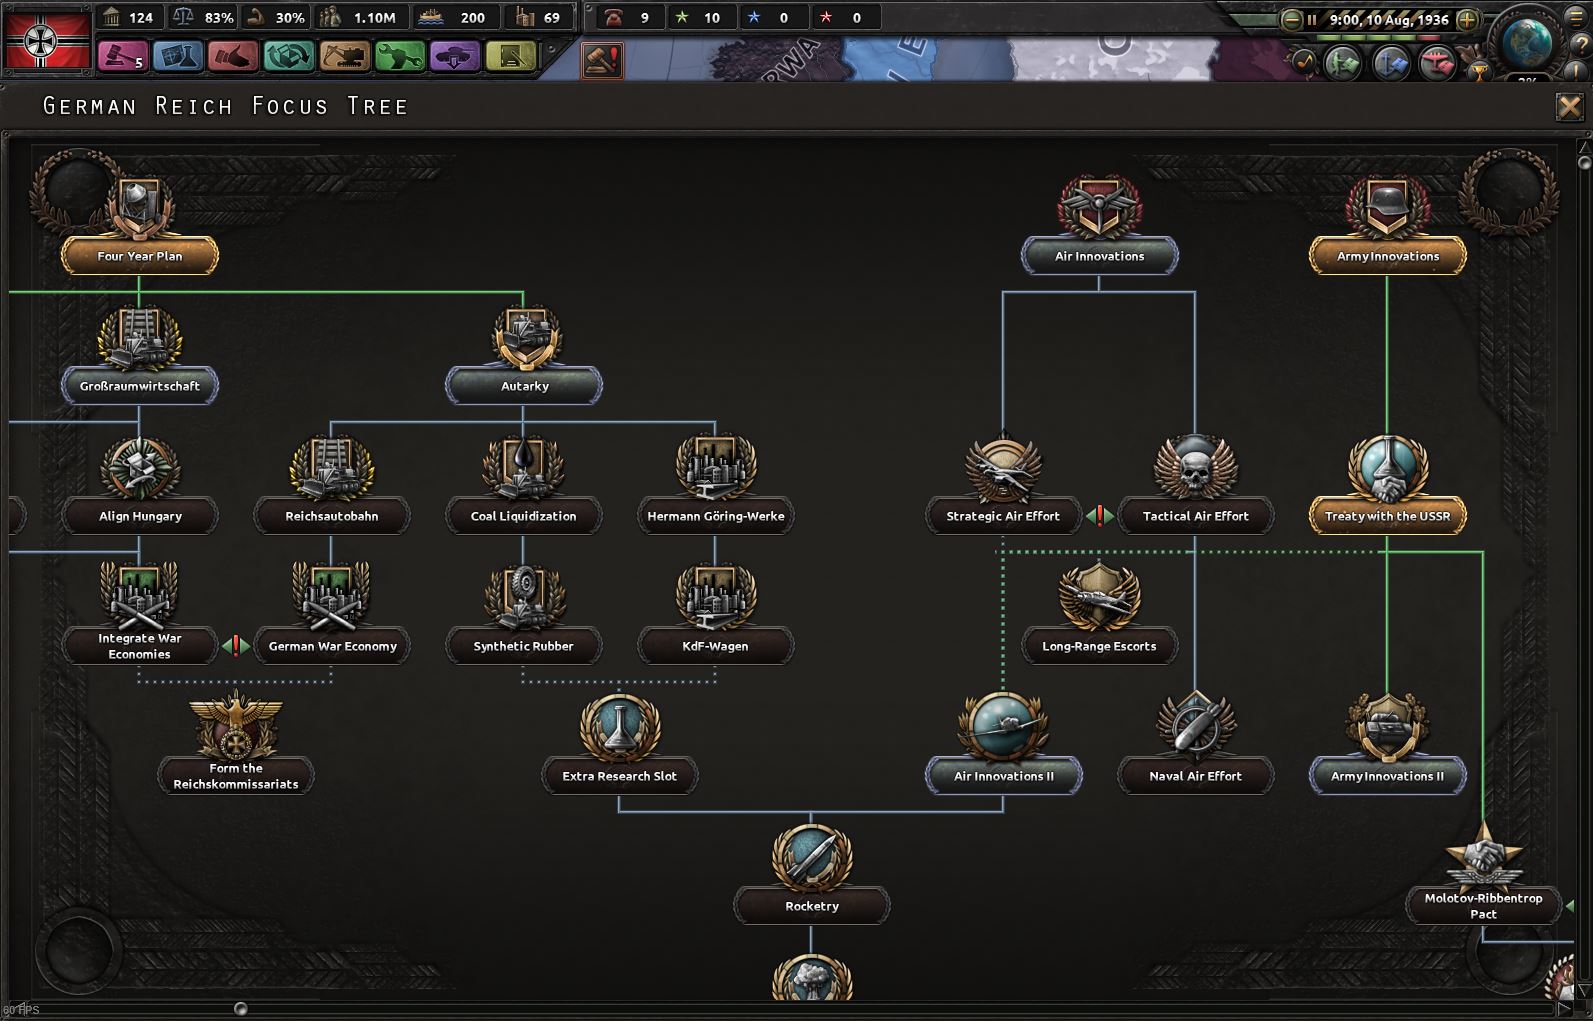Select Integrate War Economies focus
1593x1021 pixels.
tap(139, 646)
